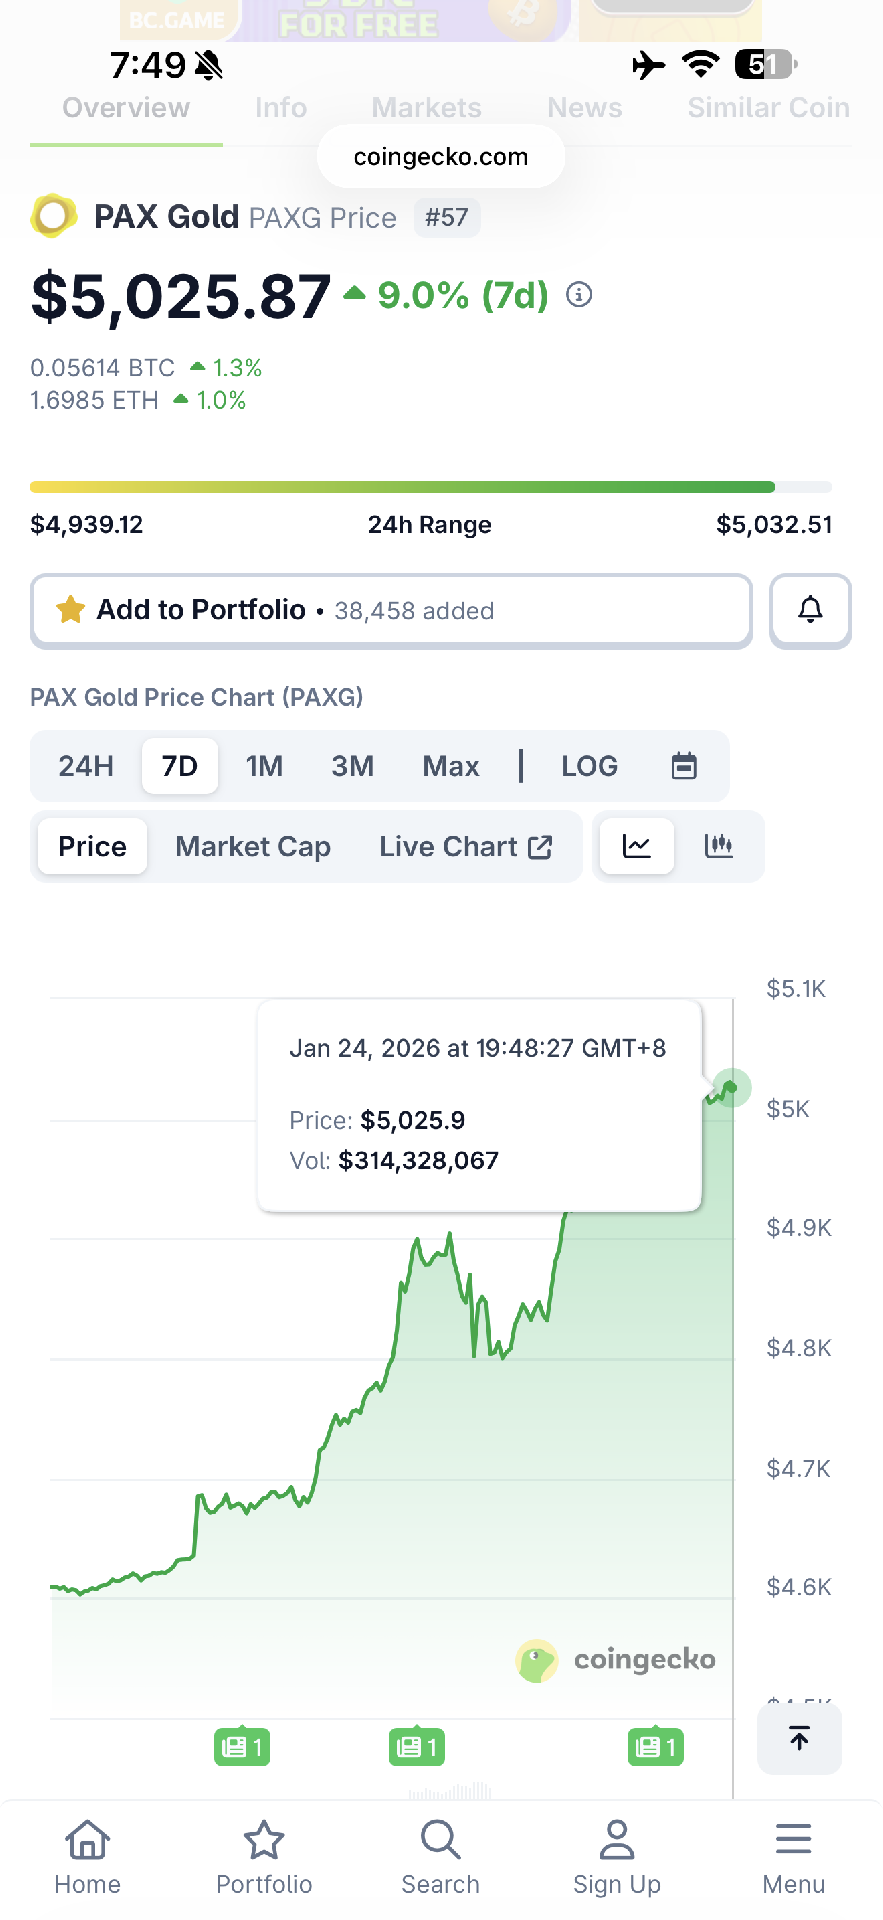Switch to the Markets tab
The image size is (883, 1920).
[x=426, y=108]
